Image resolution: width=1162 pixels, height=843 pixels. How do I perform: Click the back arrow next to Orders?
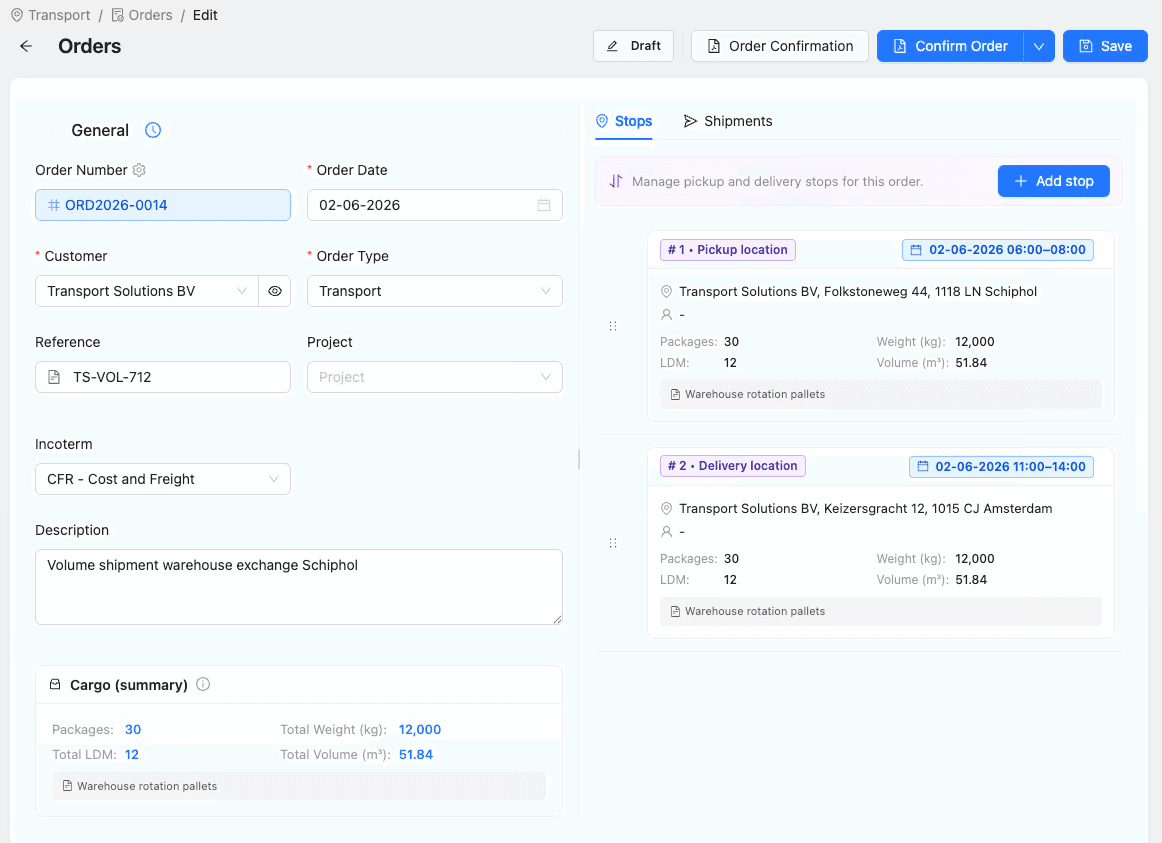[x=26, y=46]
